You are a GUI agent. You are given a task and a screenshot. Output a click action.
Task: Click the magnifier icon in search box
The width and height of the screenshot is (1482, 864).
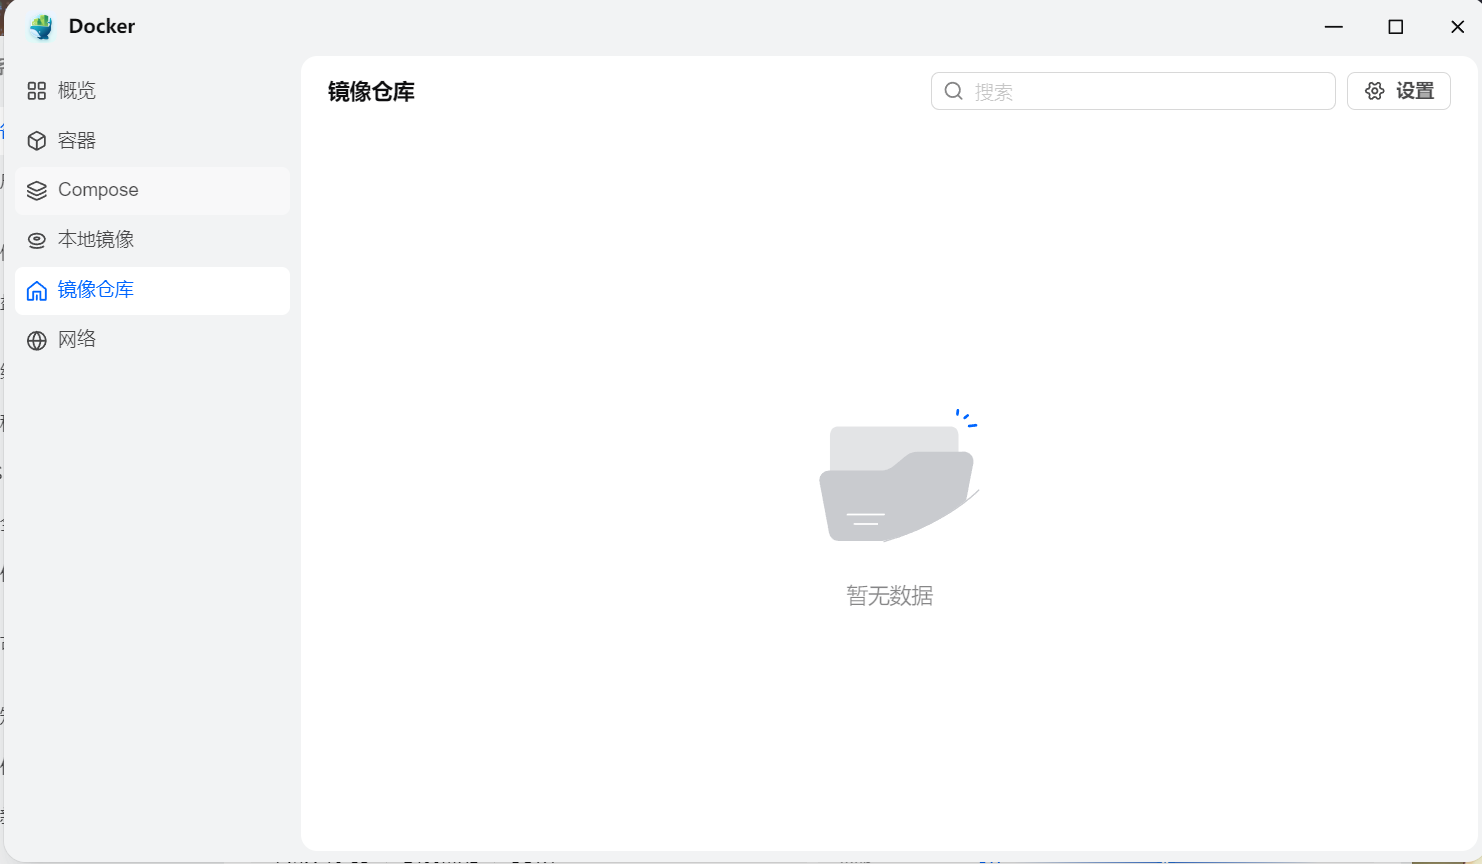pyautogui.click(x=953, y=91)
